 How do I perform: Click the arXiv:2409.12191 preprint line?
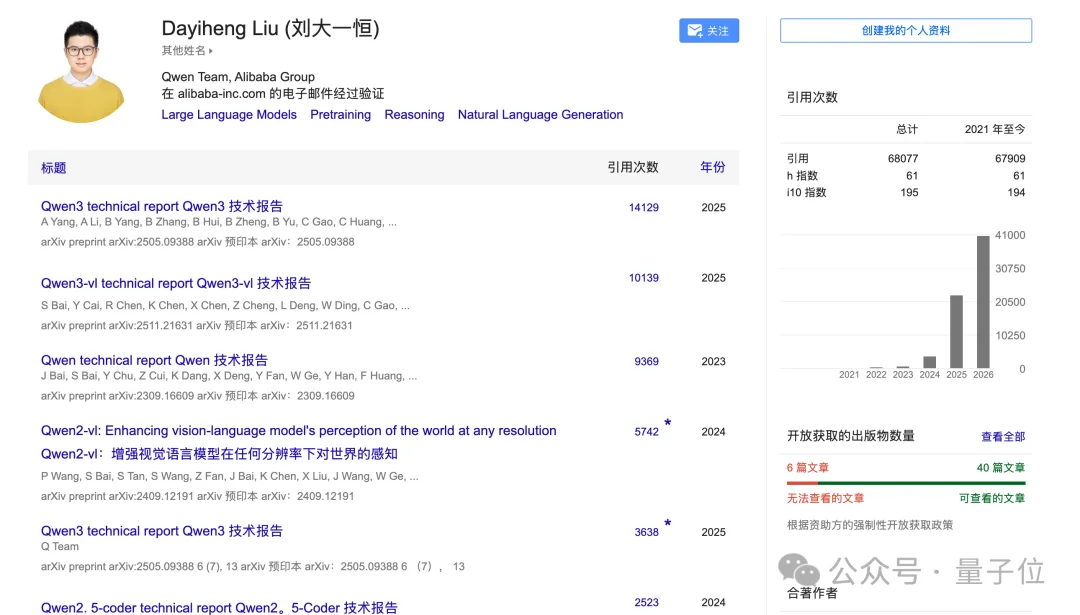pyautogui.click(x=198, y=496)
